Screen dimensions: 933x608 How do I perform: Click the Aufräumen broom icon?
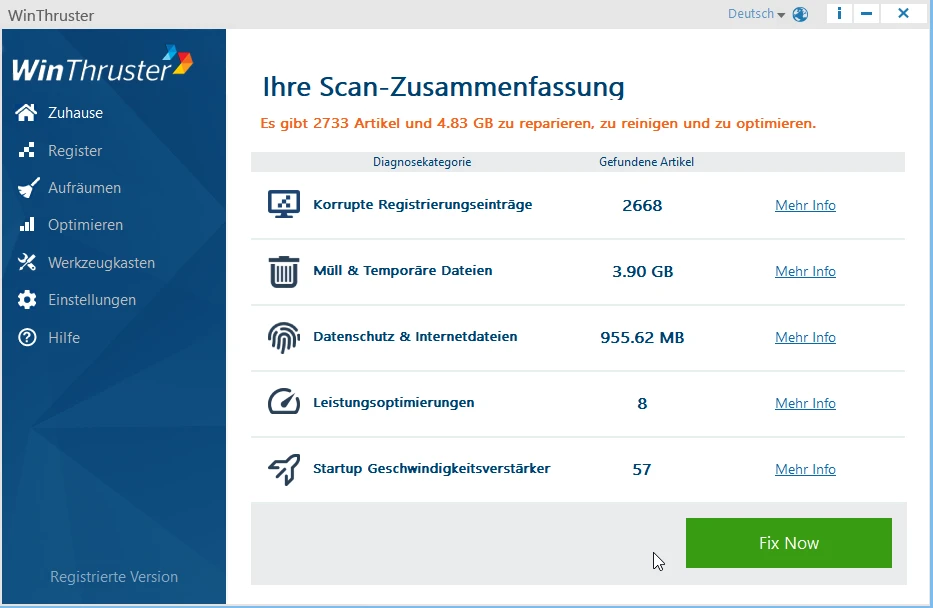click(27, 188)
